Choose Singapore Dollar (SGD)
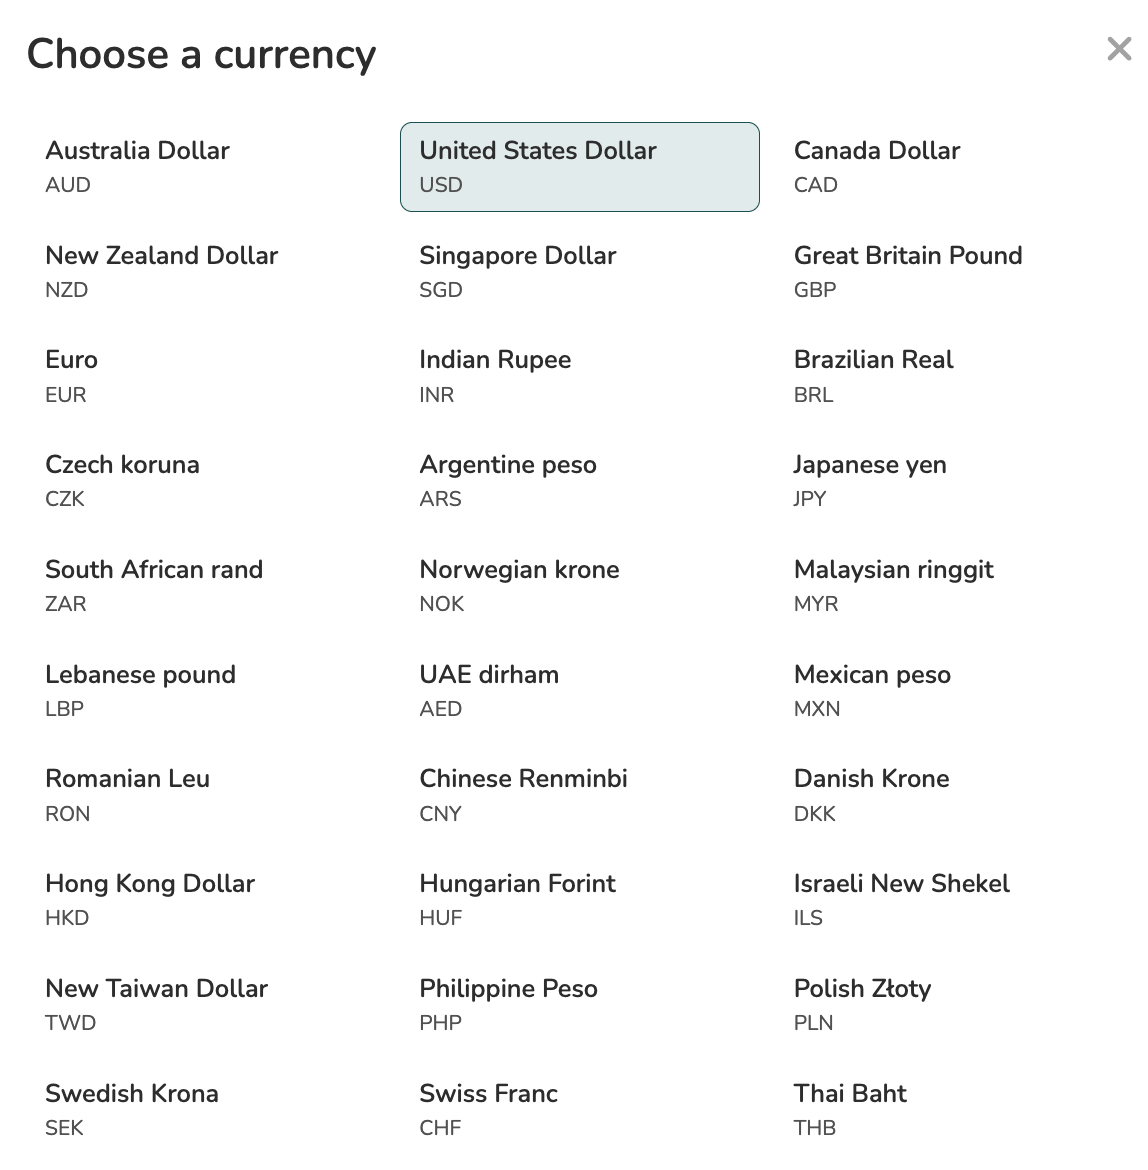1148x1170 pixels. click(517, 271)
